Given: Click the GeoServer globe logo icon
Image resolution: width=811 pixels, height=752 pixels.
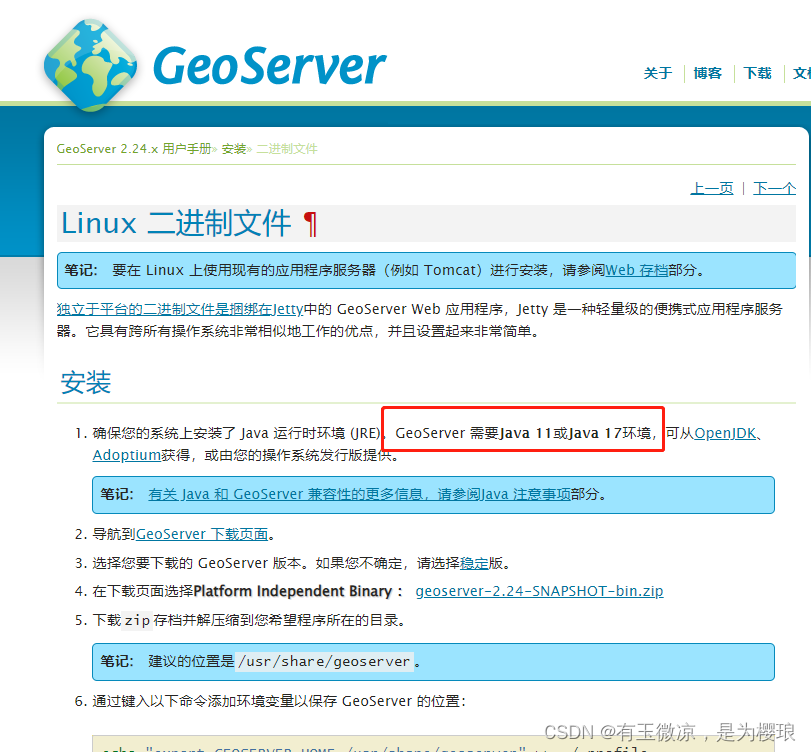Looking at the screenshot, I should point(91,65).
